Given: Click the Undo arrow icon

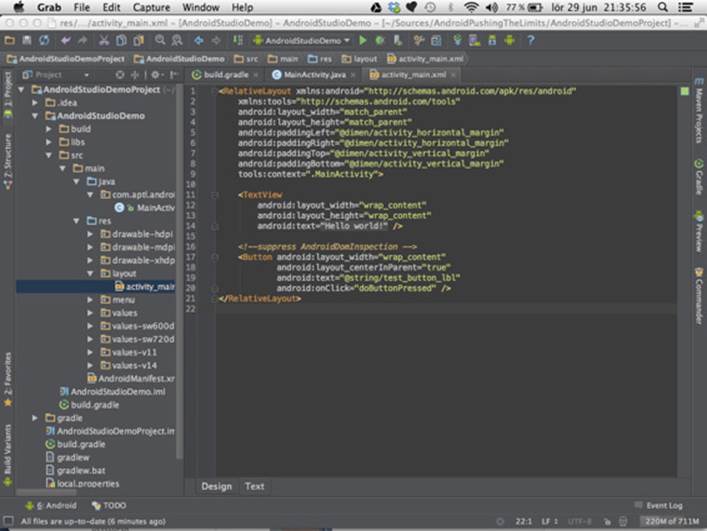Looking at the screenshot, I should (x=66, y=41).
